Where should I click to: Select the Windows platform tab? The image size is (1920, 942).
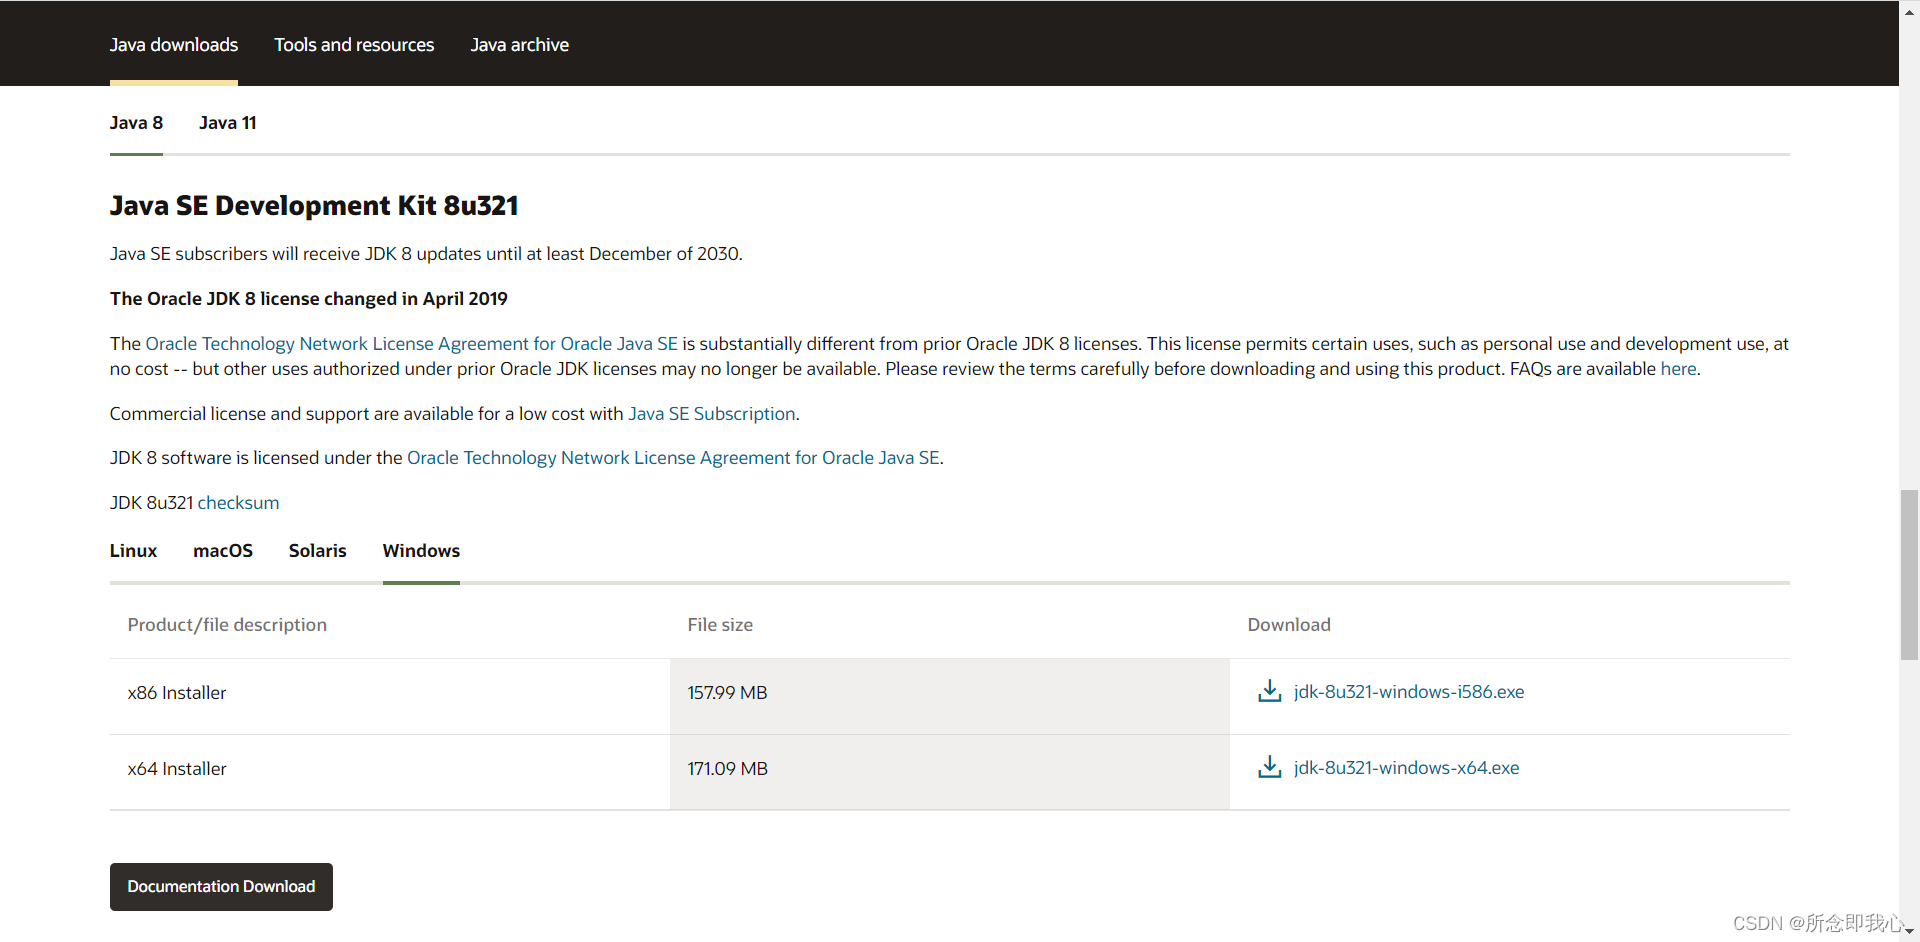pos(421,551)
